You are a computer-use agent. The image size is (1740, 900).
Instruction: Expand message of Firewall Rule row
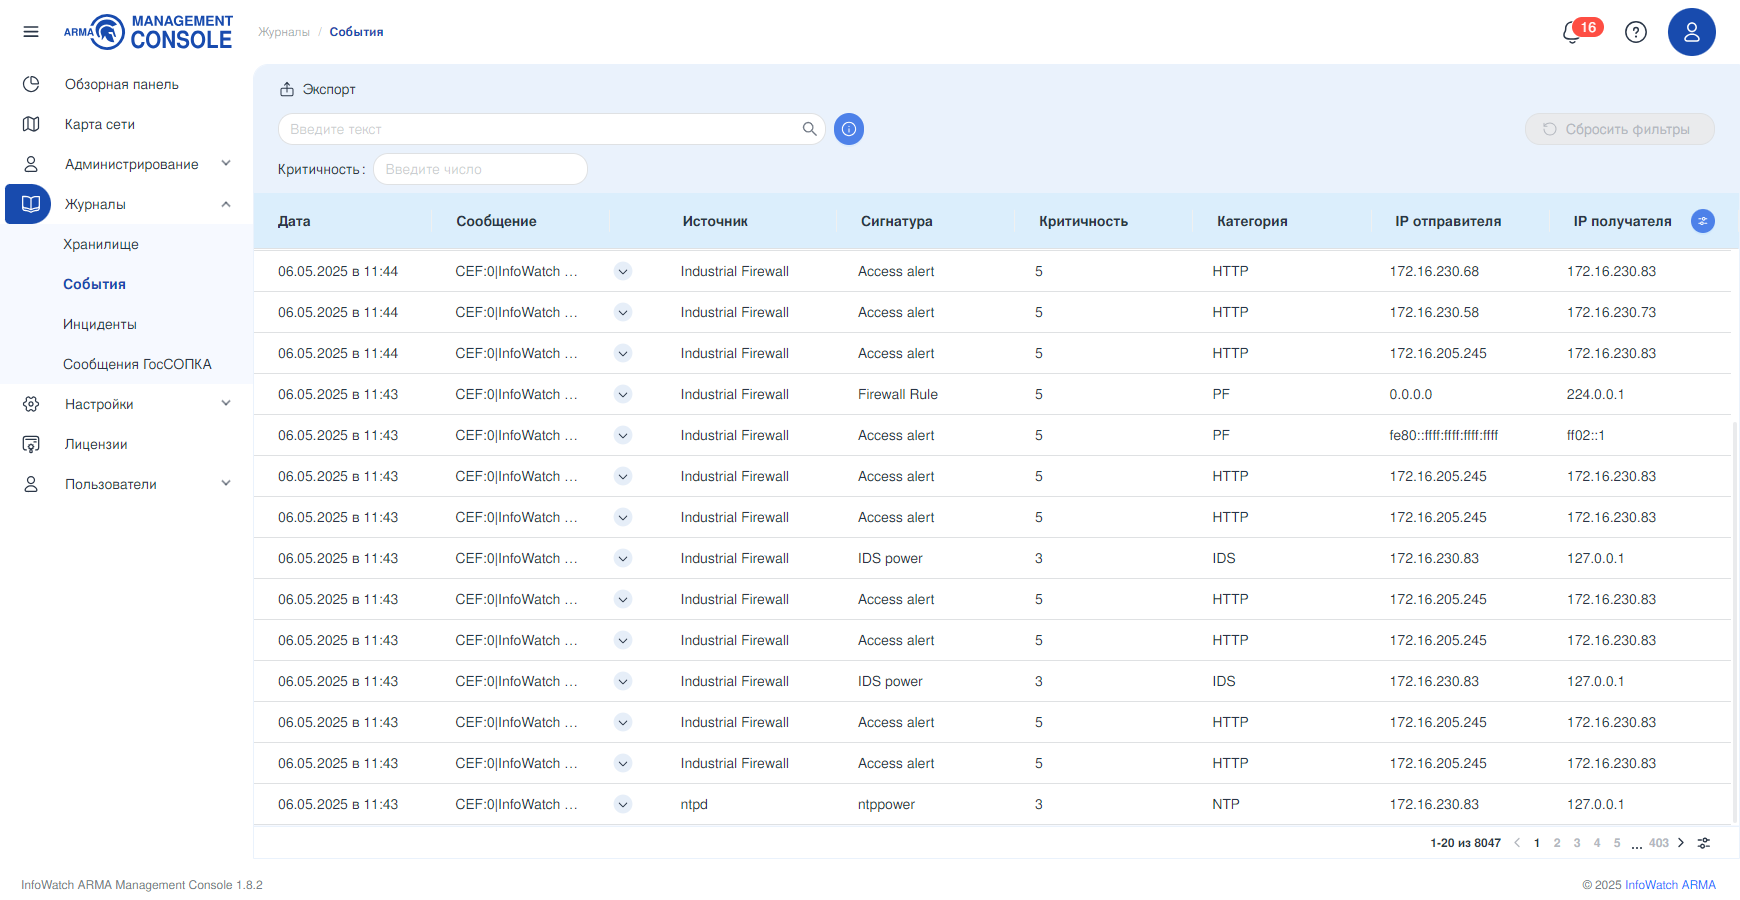(623, 394)
